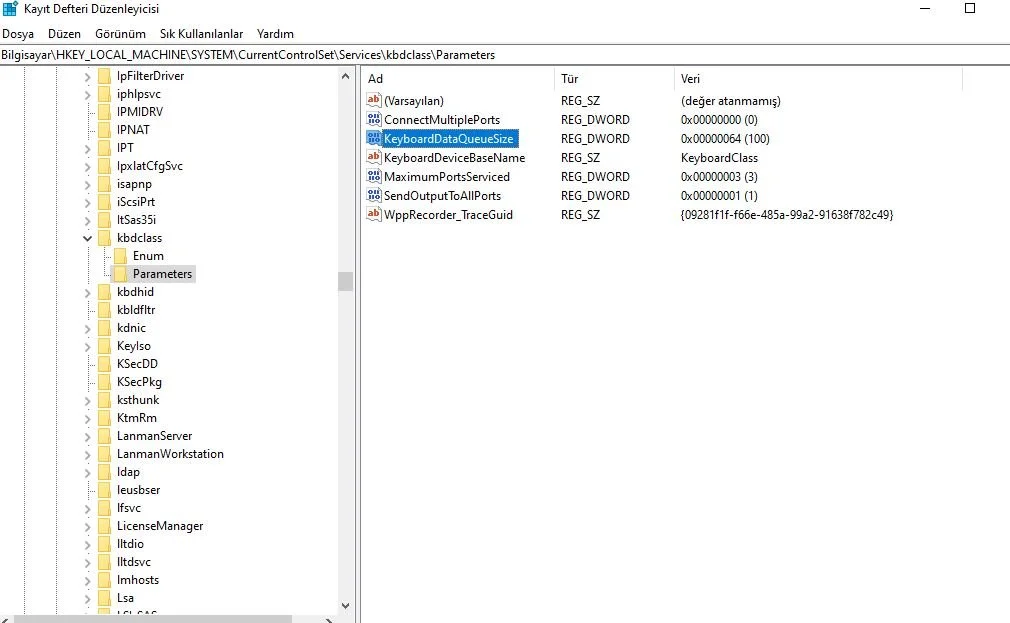Click the 0x00000003 (3) data value

(719, 177)
